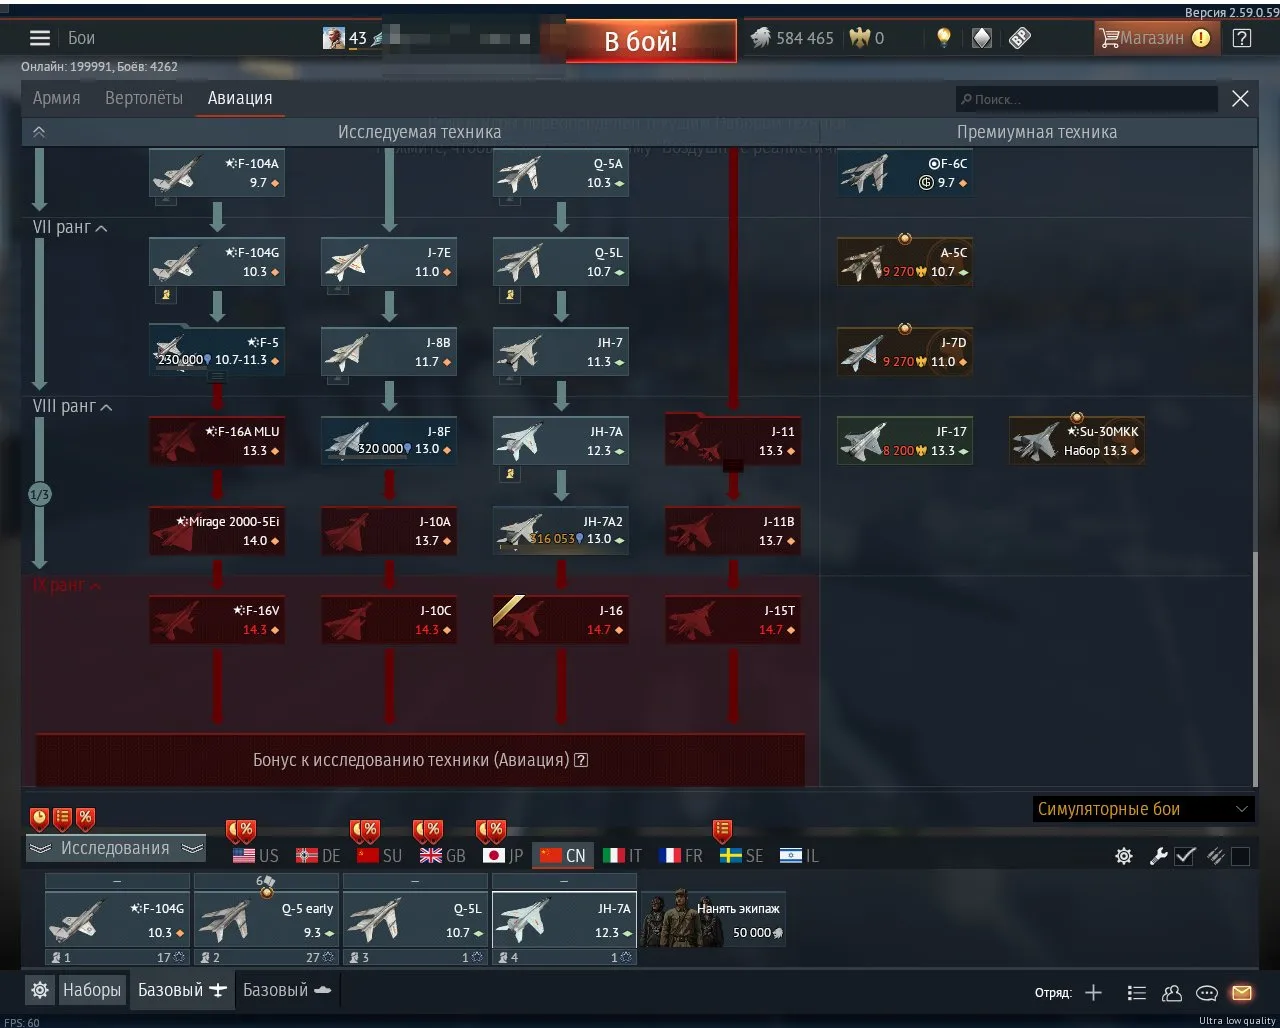Click the Golden Eagles currency icon

coord(859,38)
